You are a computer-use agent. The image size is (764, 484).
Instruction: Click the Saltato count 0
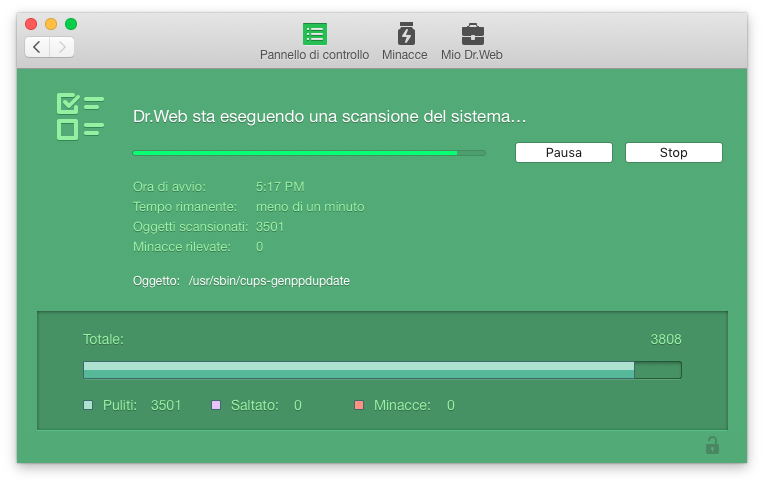[298, 405]
